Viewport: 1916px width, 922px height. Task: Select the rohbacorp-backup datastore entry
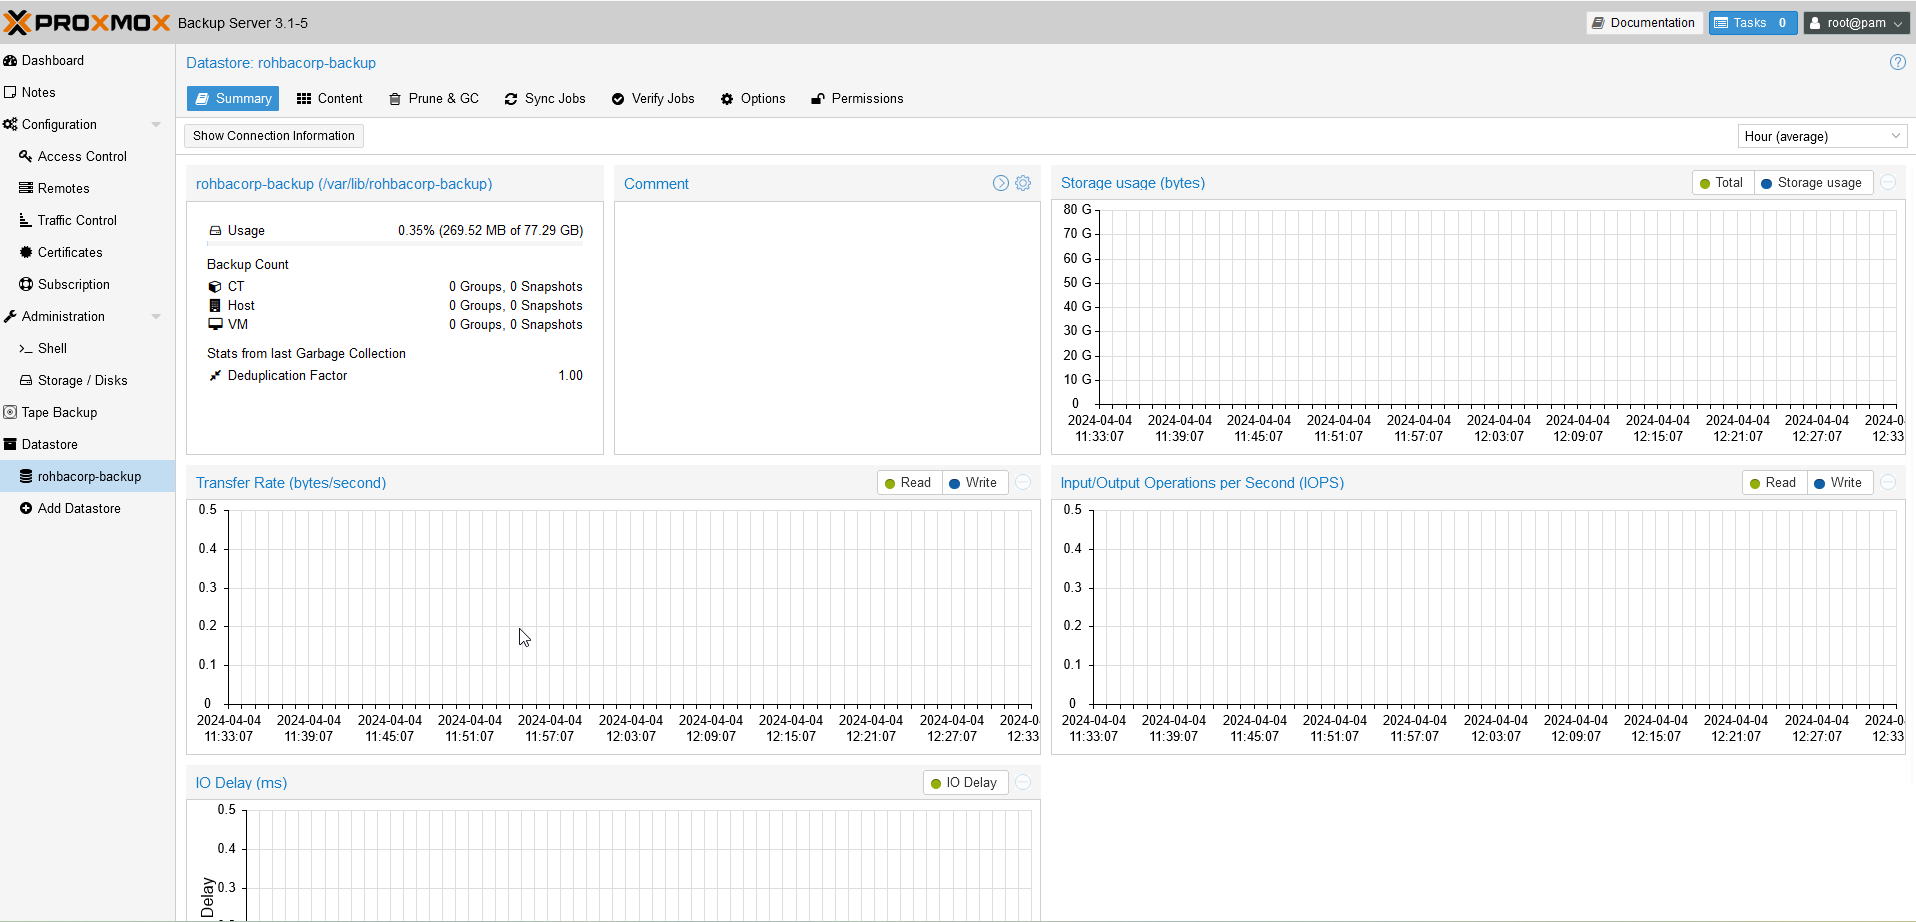87,476
